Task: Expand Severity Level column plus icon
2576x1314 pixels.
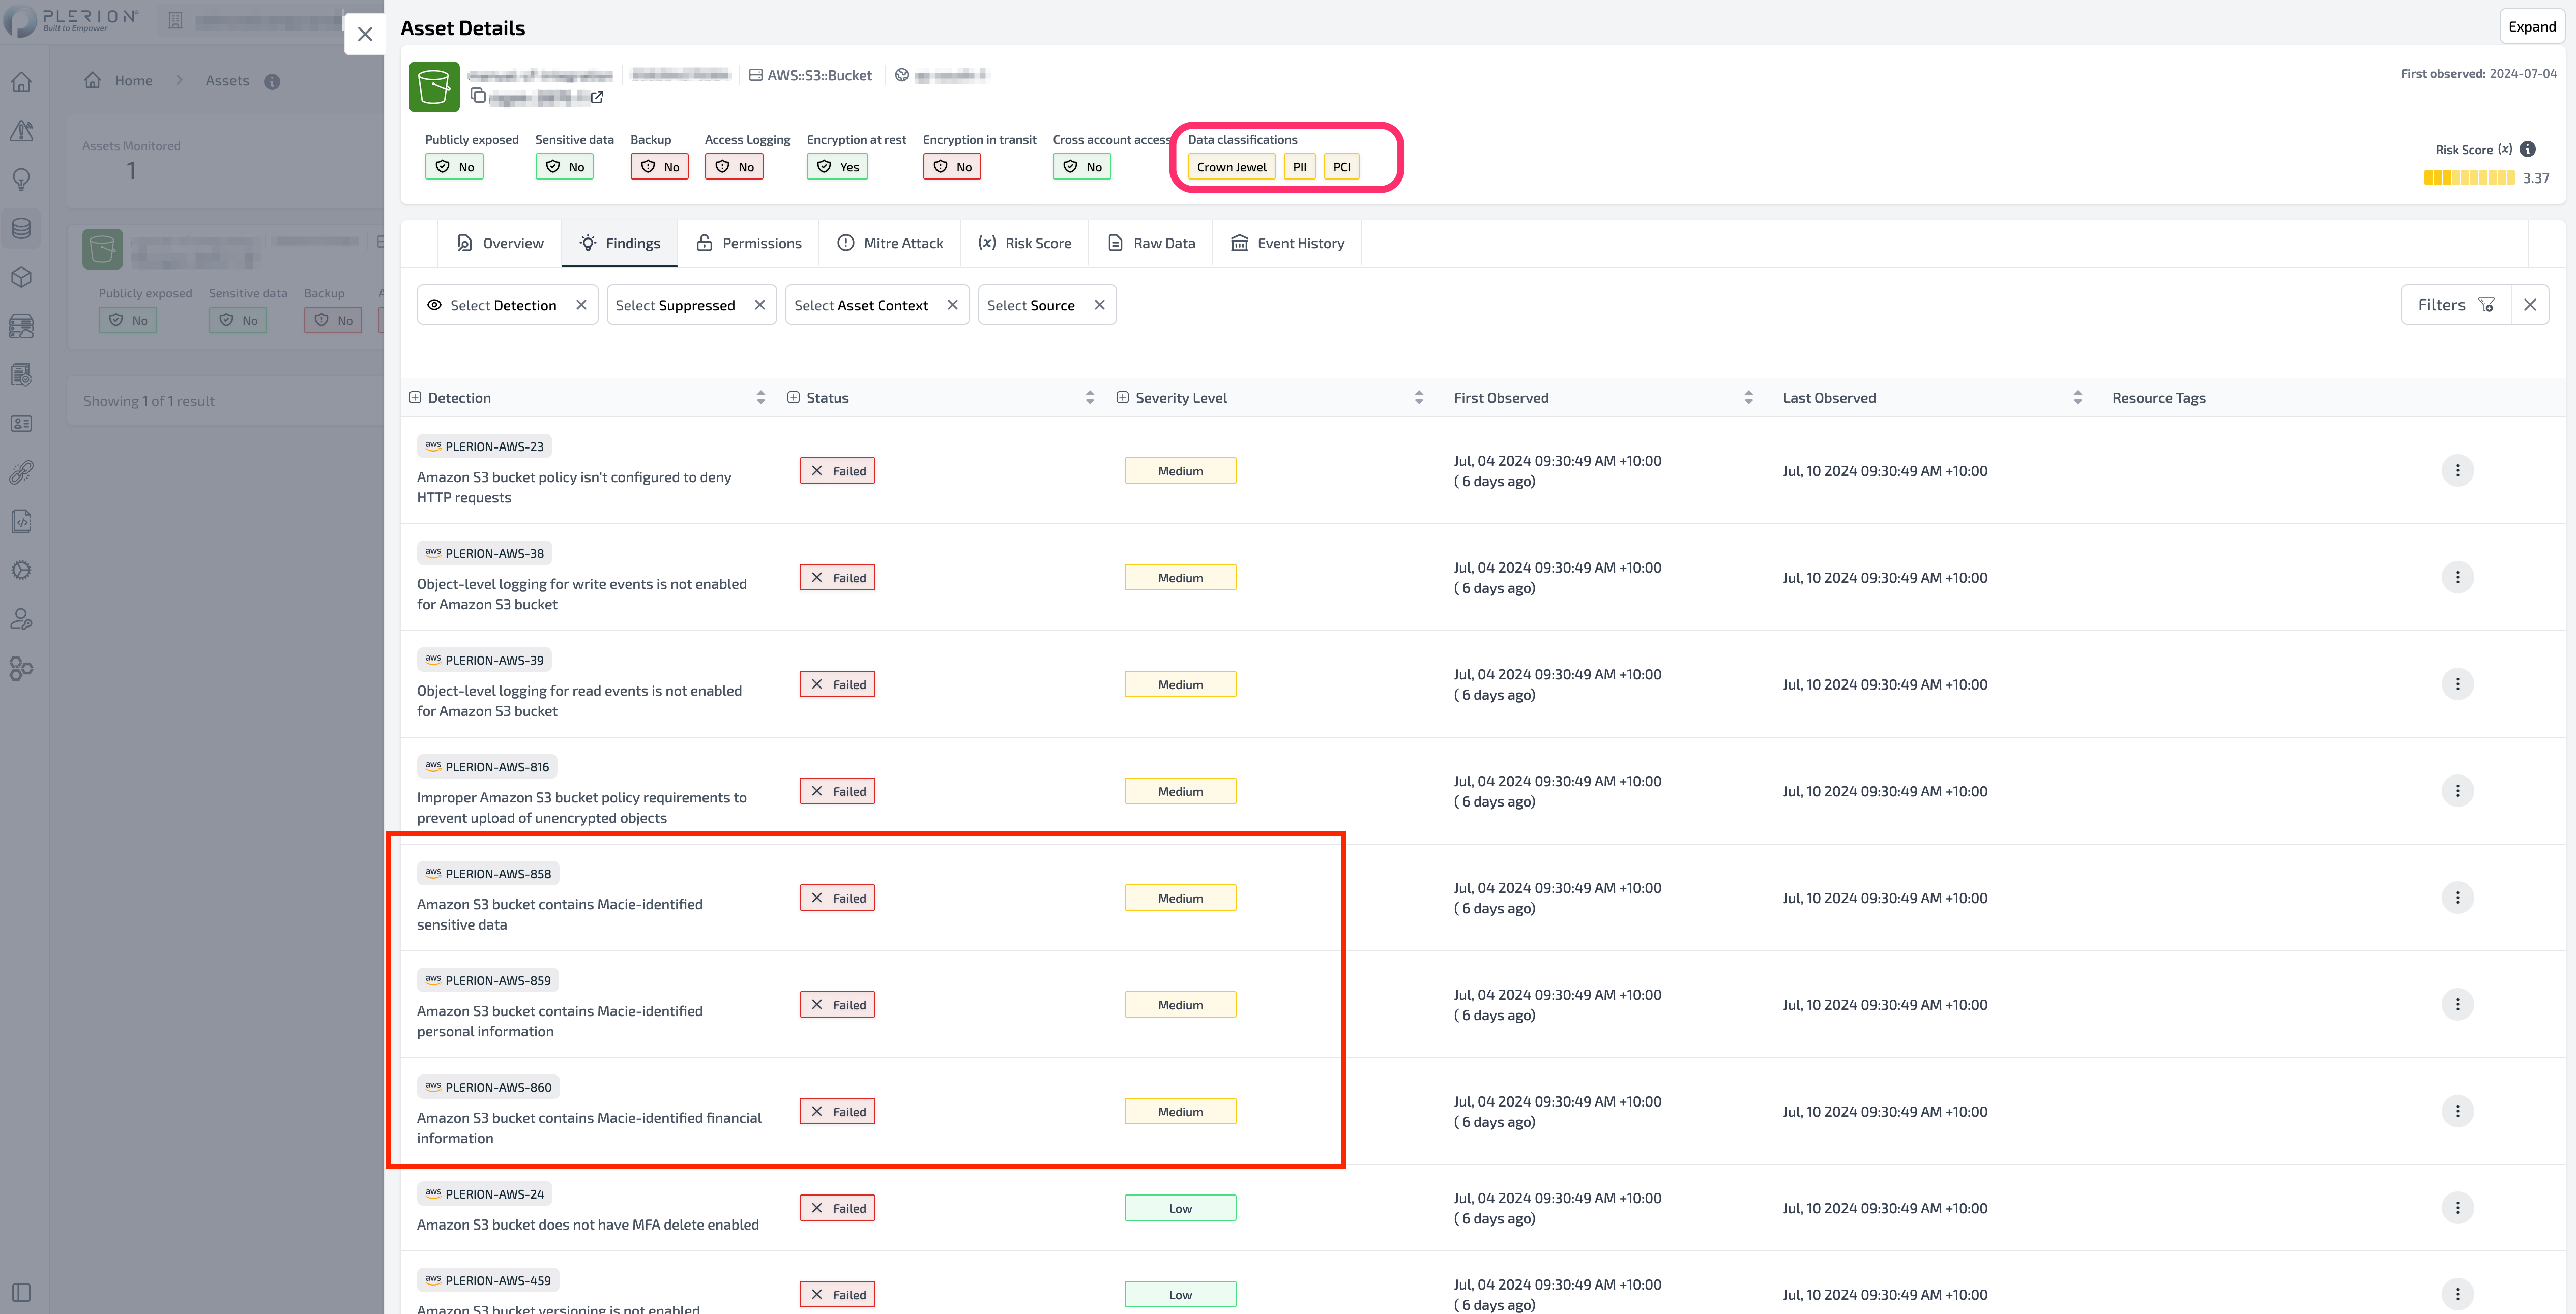Action: click(x=1122, y=398)
